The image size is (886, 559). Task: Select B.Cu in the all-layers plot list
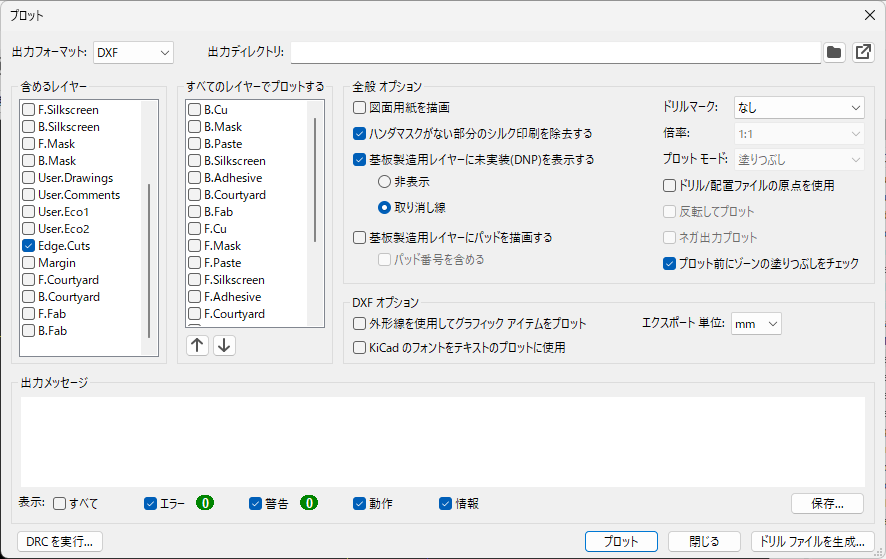click(x=194, y=110)
